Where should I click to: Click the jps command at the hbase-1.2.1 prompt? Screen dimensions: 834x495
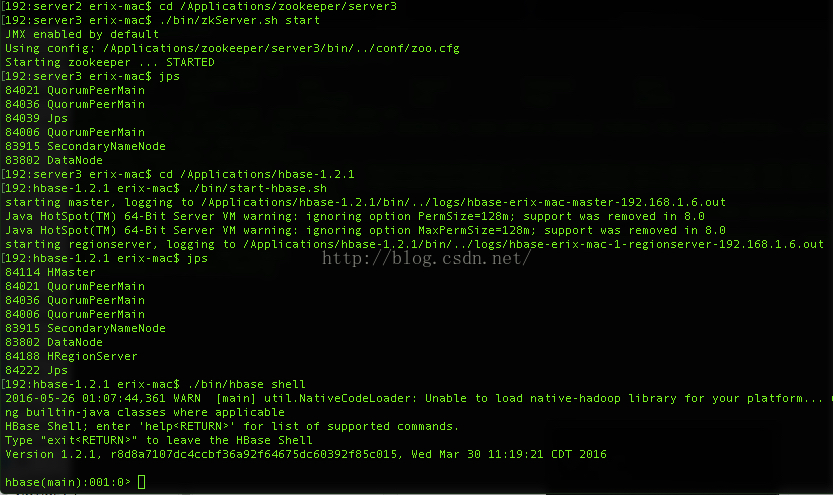[x=197, y=258]
